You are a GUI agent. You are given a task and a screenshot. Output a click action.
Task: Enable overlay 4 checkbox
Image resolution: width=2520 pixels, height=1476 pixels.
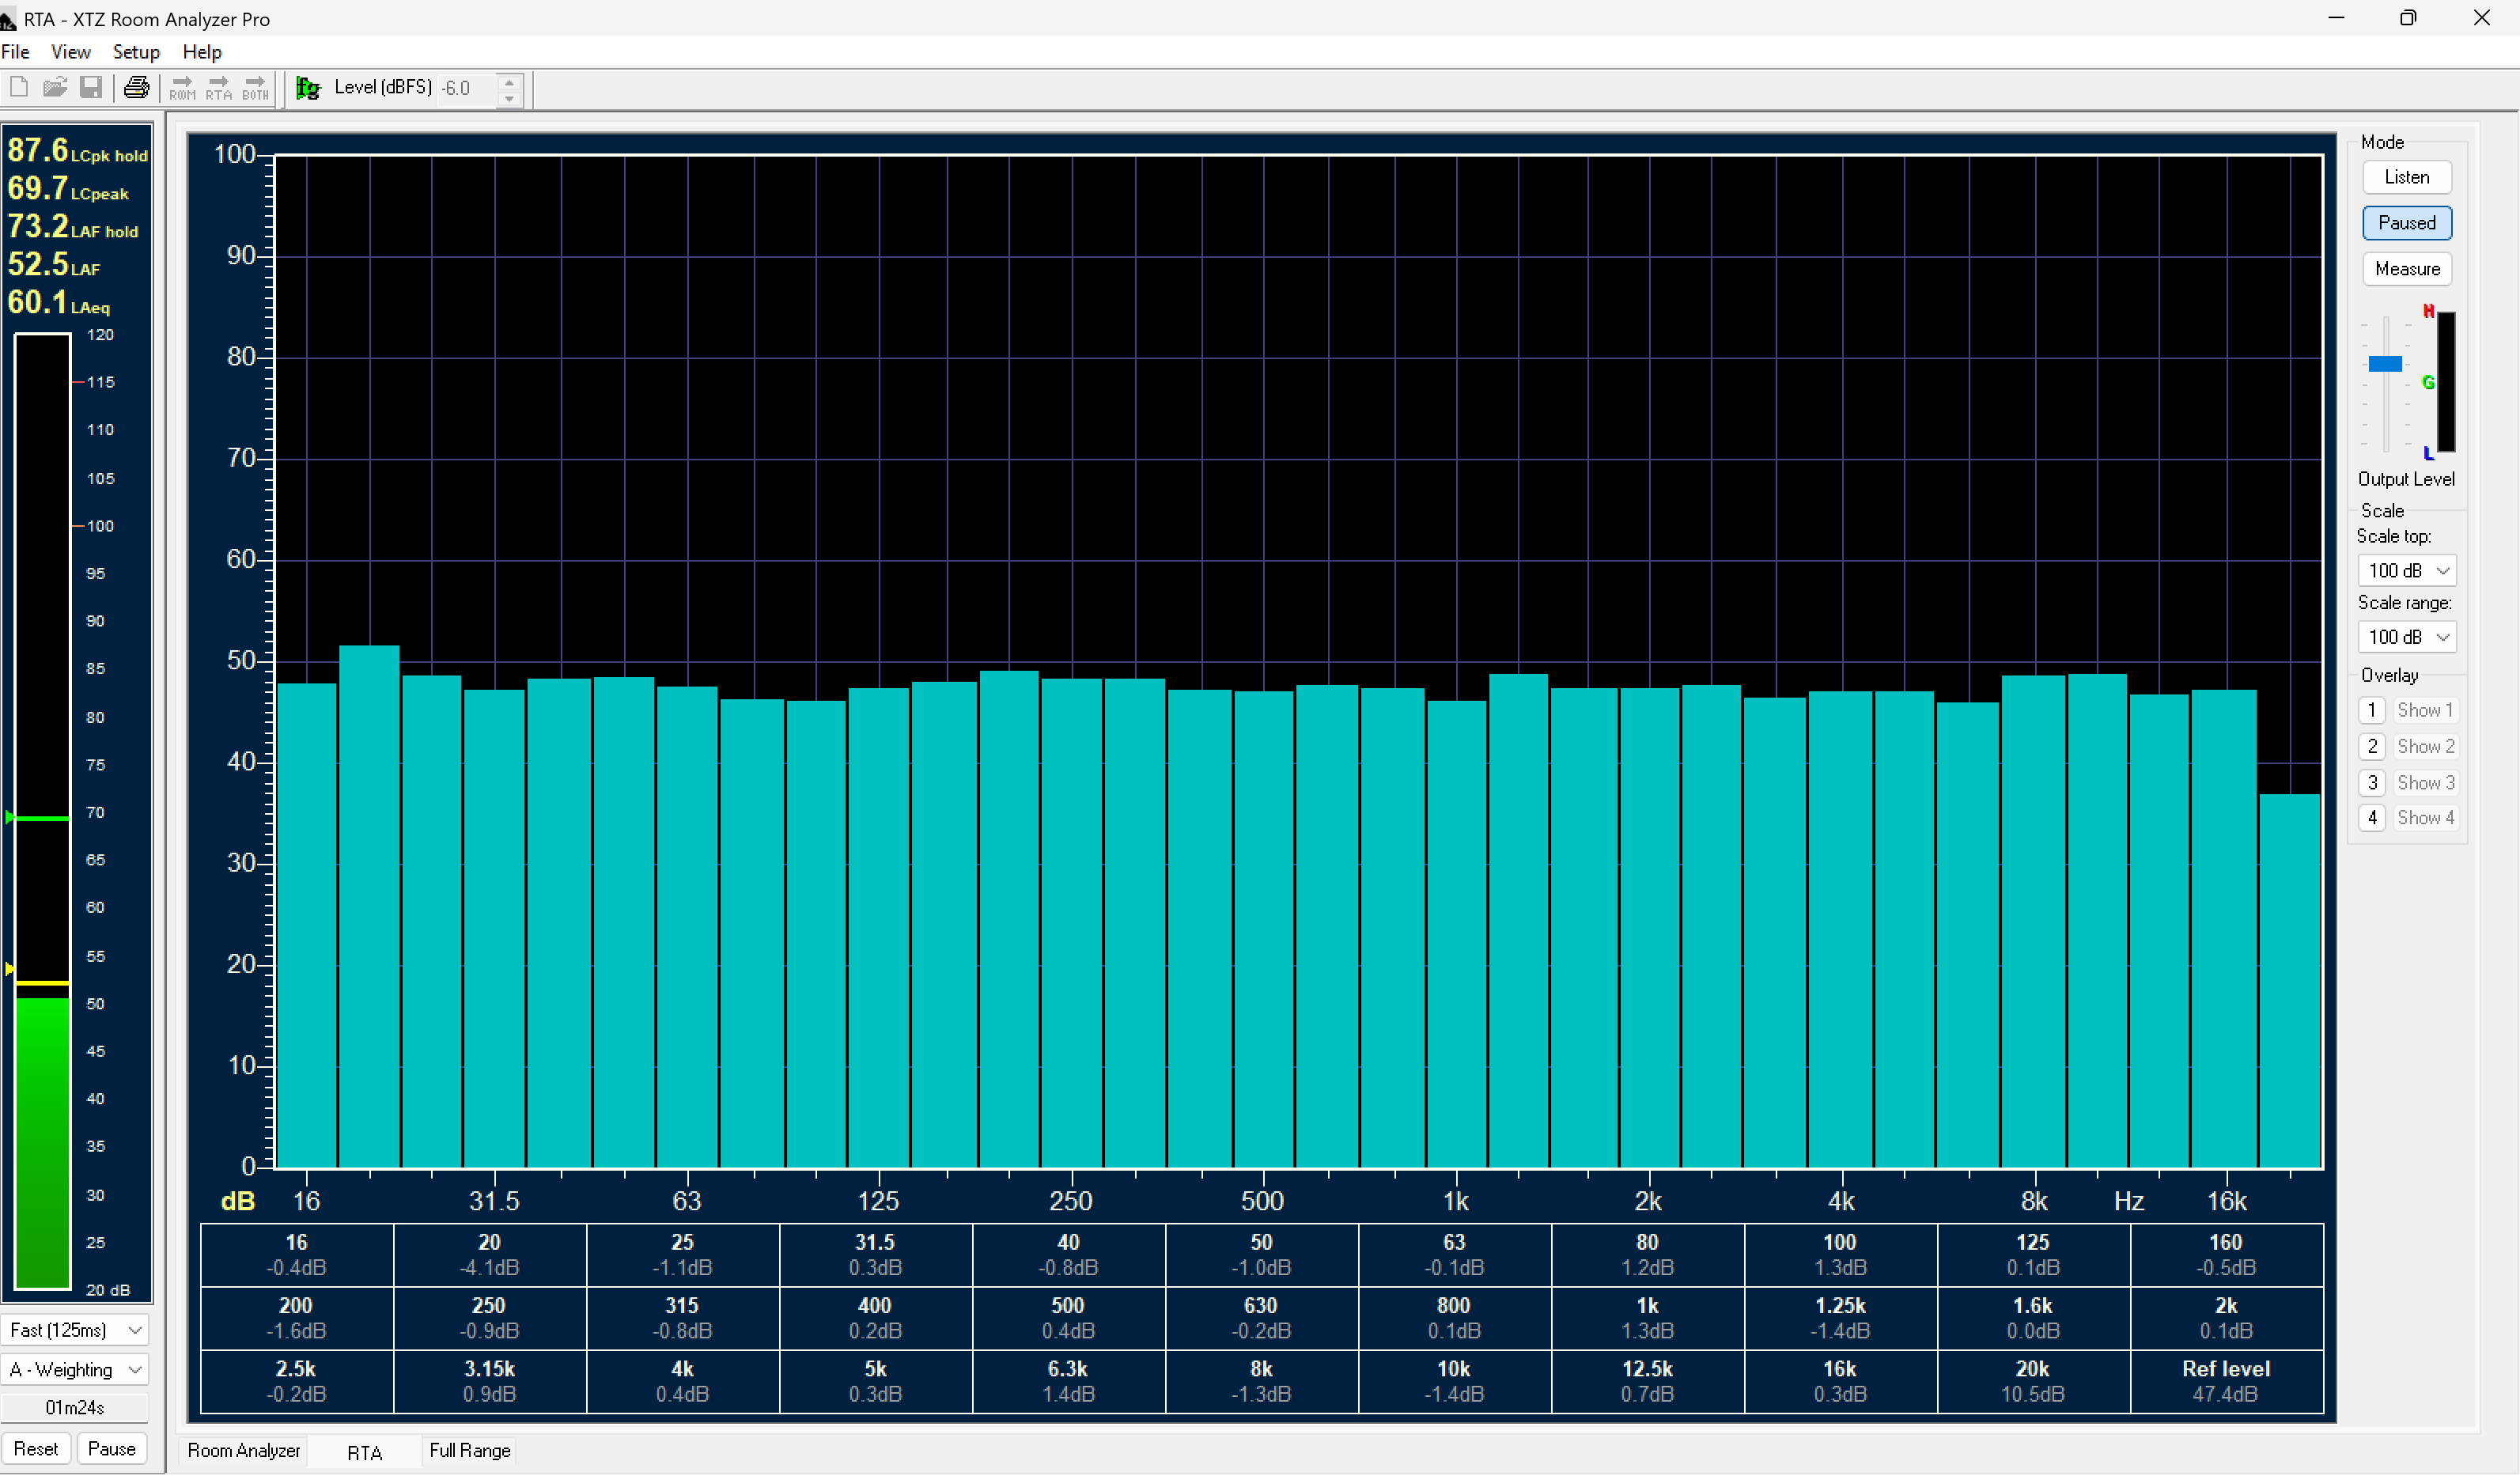[x=2371, y=818]
